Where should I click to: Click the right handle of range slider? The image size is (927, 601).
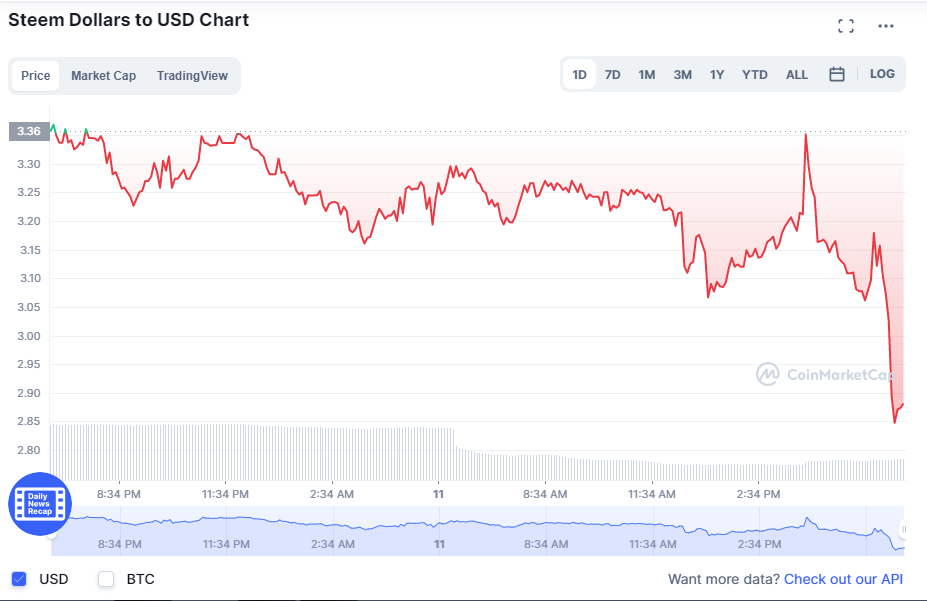[x=903, y=530]
